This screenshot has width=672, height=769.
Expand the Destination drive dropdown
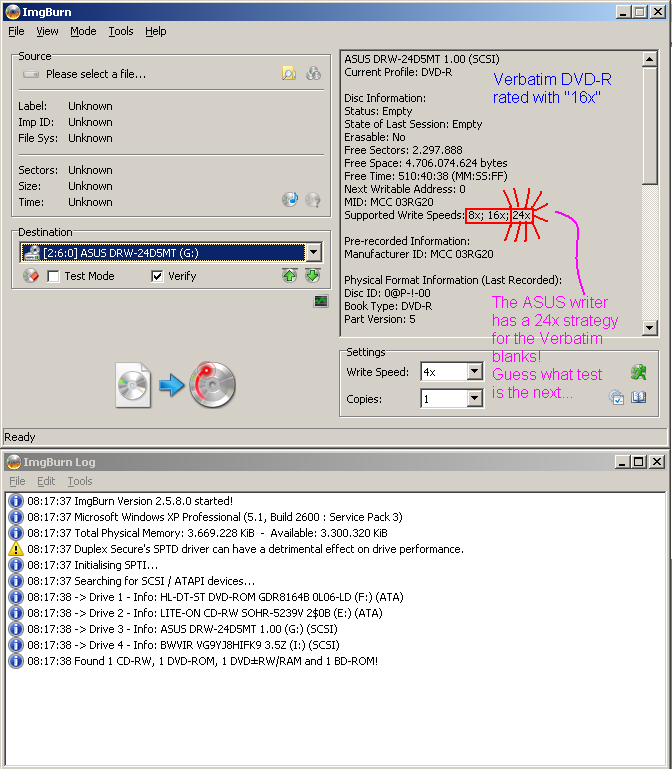pyautogui.click(x=313, y=253)
